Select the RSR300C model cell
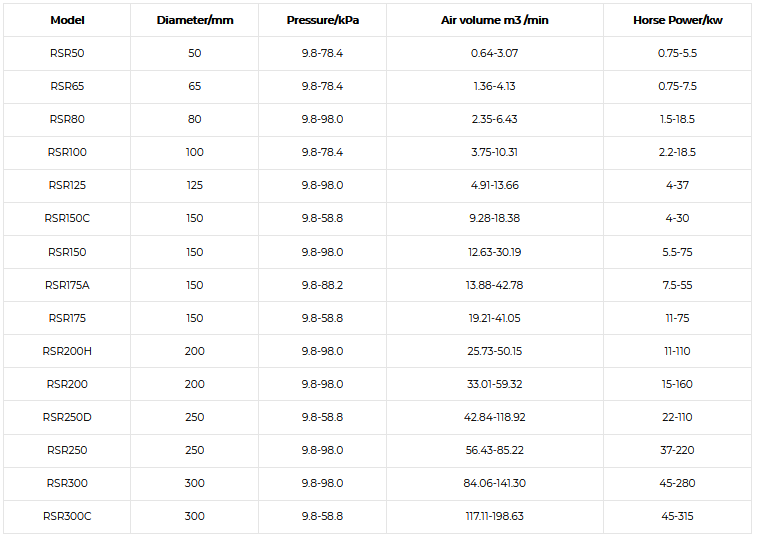 67,516
